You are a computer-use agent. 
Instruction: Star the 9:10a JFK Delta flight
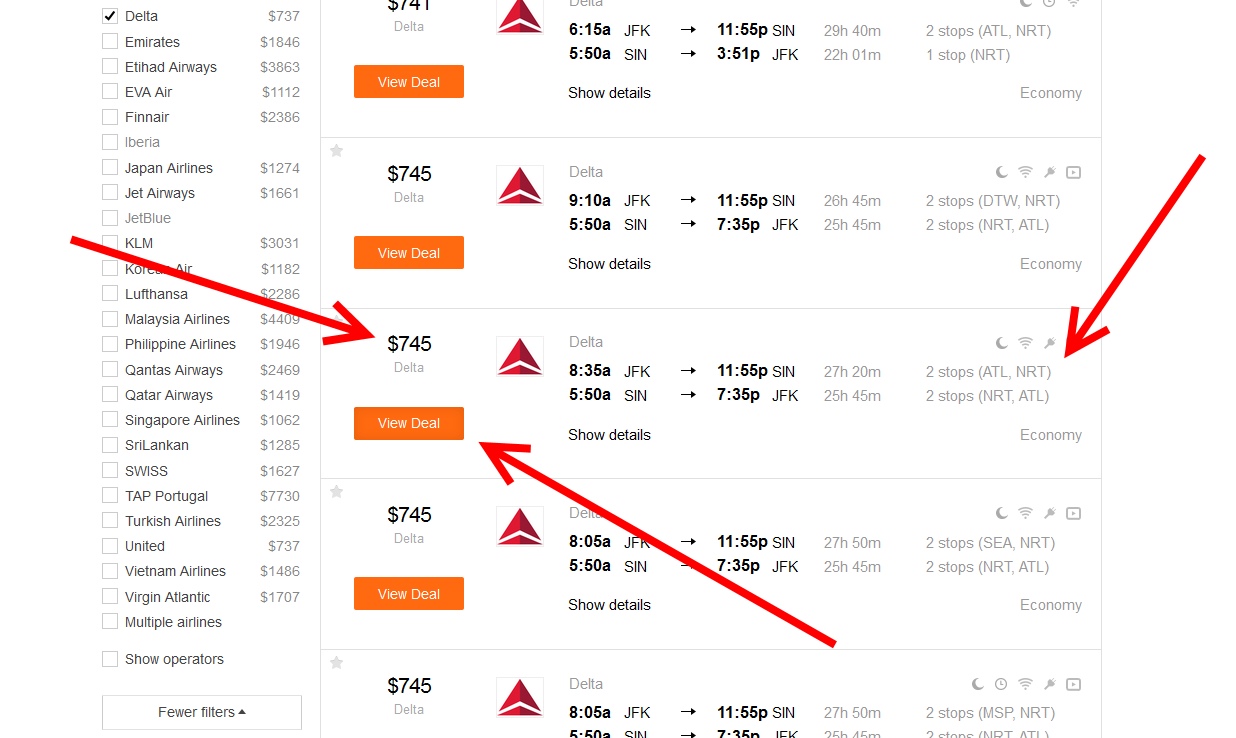(337, 151)
